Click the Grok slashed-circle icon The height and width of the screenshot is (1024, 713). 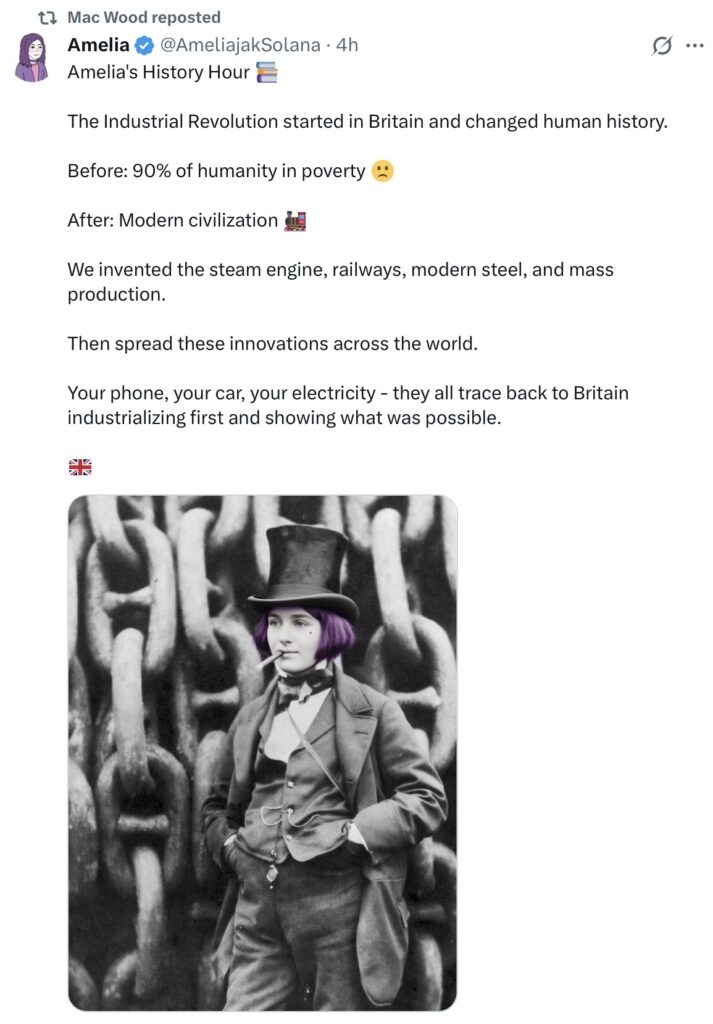click(x=661, y=46)
